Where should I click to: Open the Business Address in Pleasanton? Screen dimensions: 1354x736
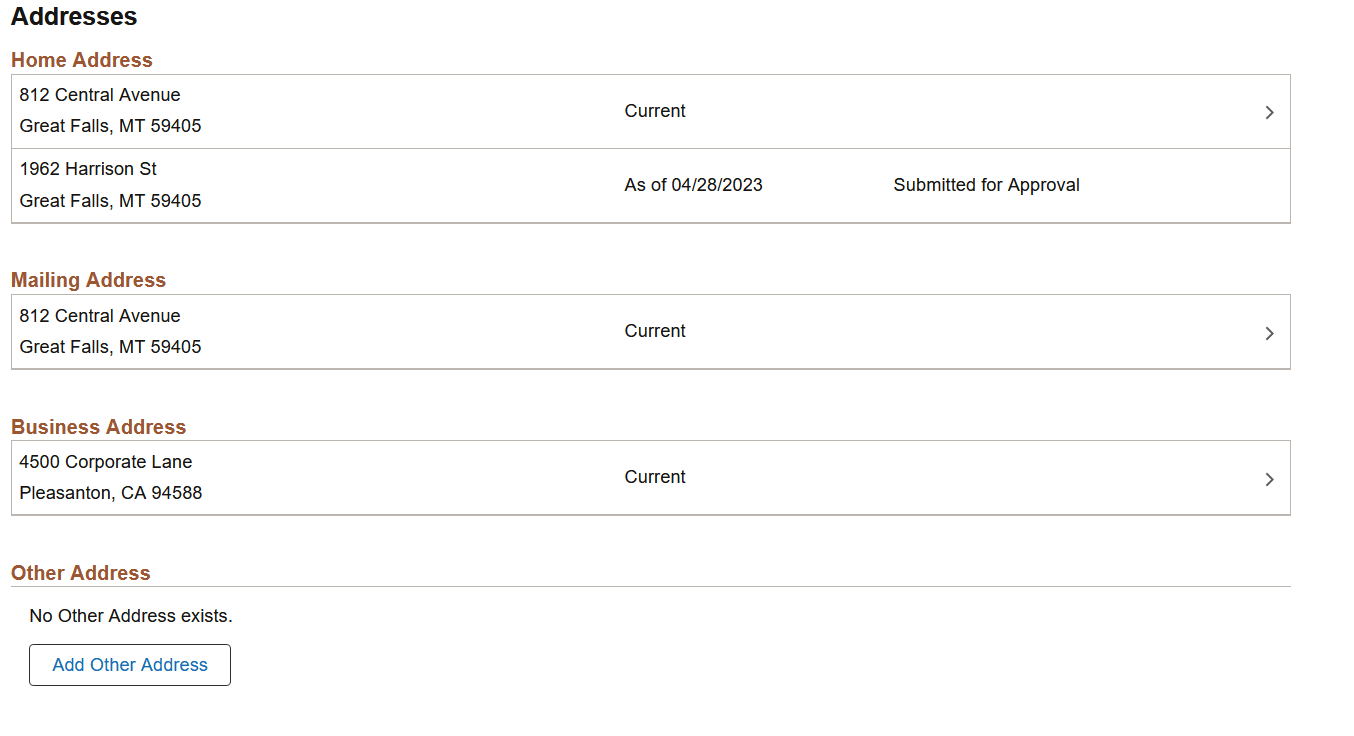click(x=400, y=477)
